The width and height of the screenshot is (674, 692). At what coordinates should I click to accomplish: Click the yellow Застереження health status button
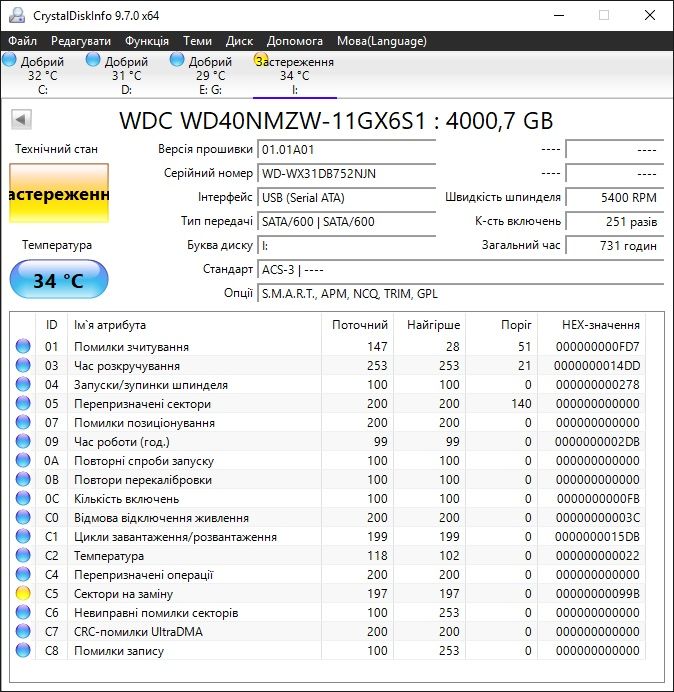(59, 193)
